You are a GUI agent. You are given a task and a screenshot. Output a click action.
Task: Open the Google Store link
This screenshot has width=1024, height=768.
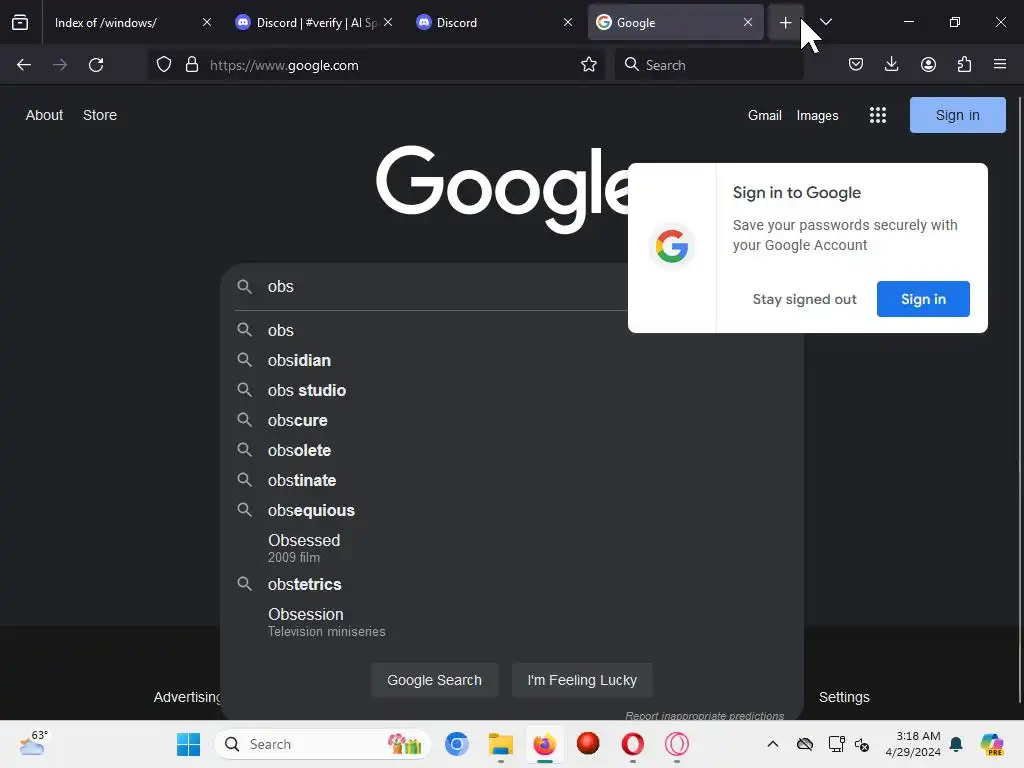point(100,115)
